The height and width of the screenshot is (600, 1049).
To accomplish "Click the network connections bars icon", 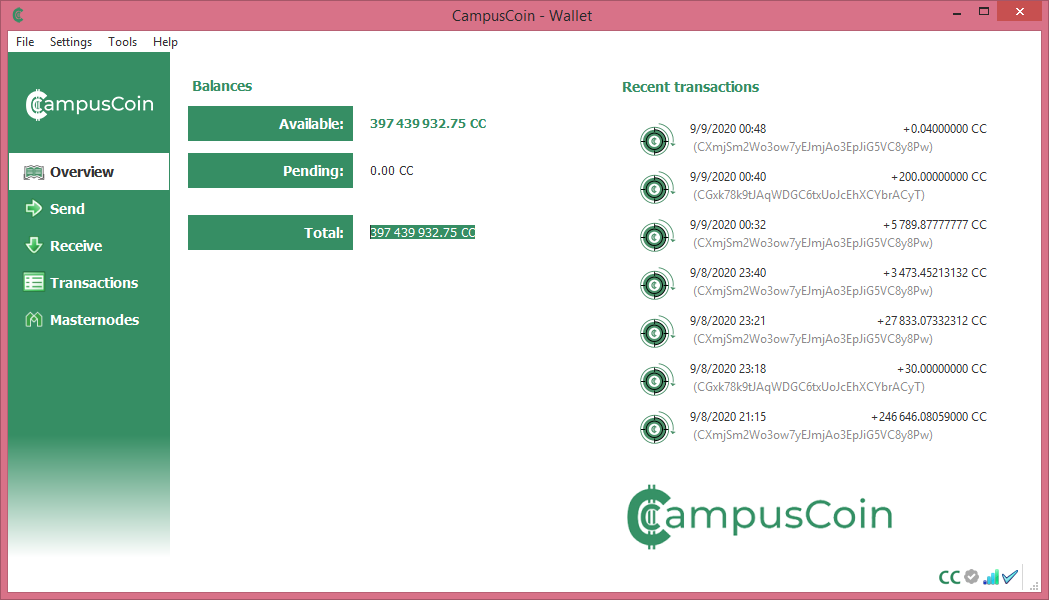I will 991,577.
